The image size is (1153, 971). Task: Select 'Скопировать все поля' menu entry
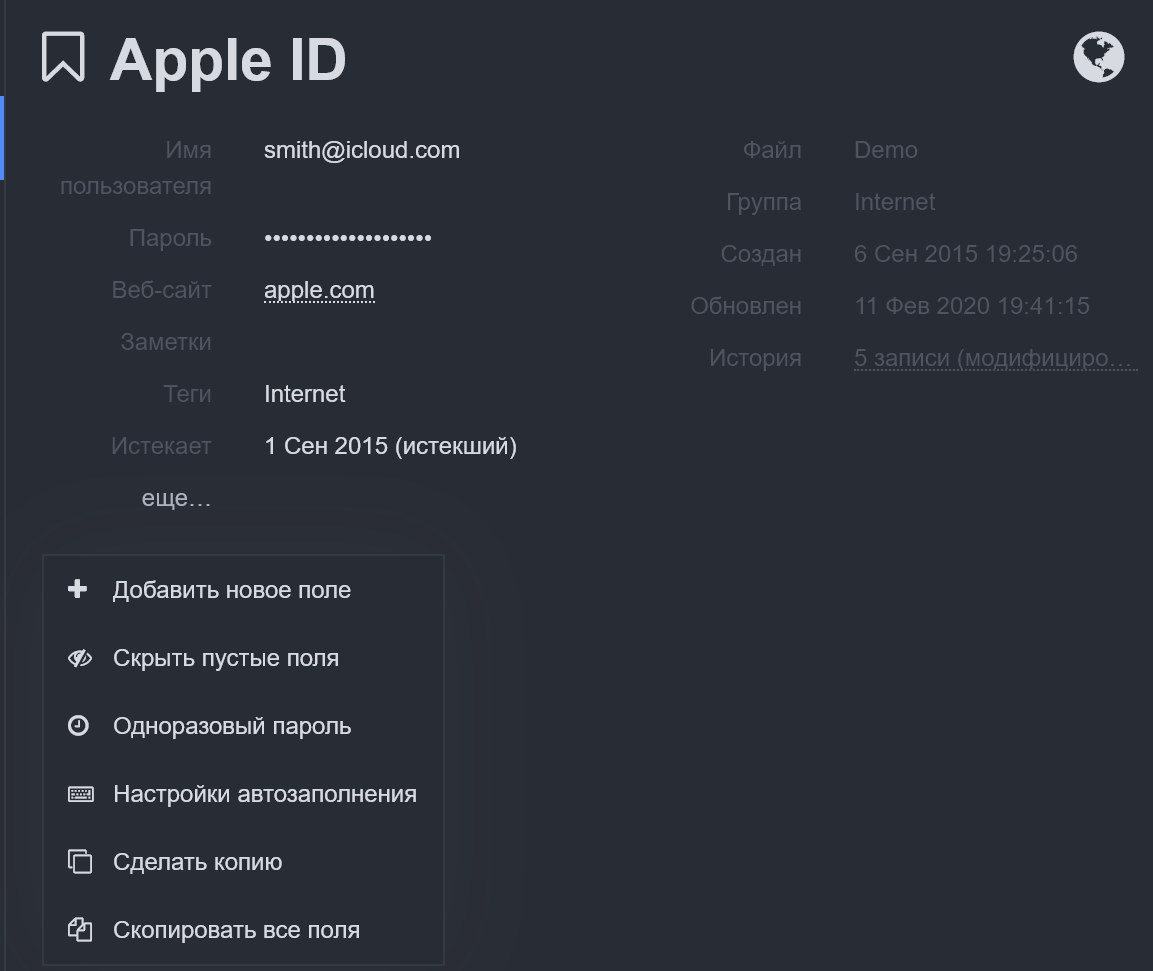click(x=243, y=930)
